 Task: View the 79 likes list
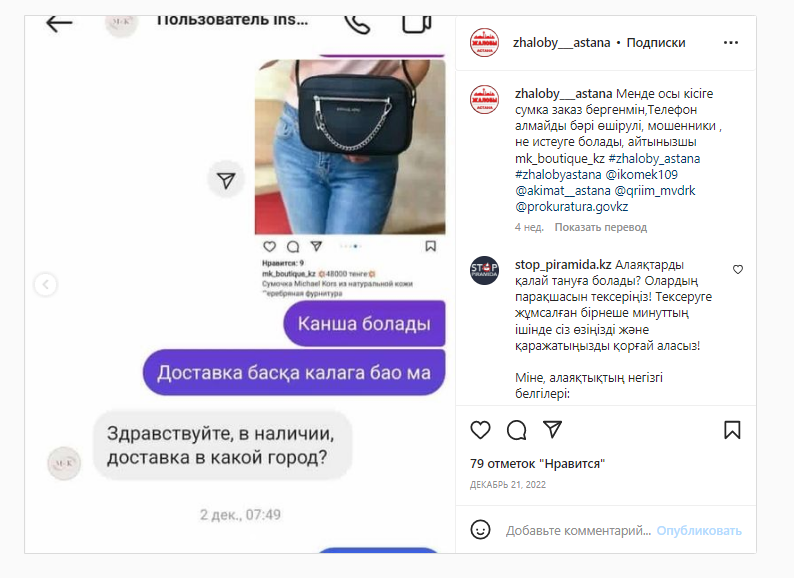pyautogui.click(x=537, y=464)
